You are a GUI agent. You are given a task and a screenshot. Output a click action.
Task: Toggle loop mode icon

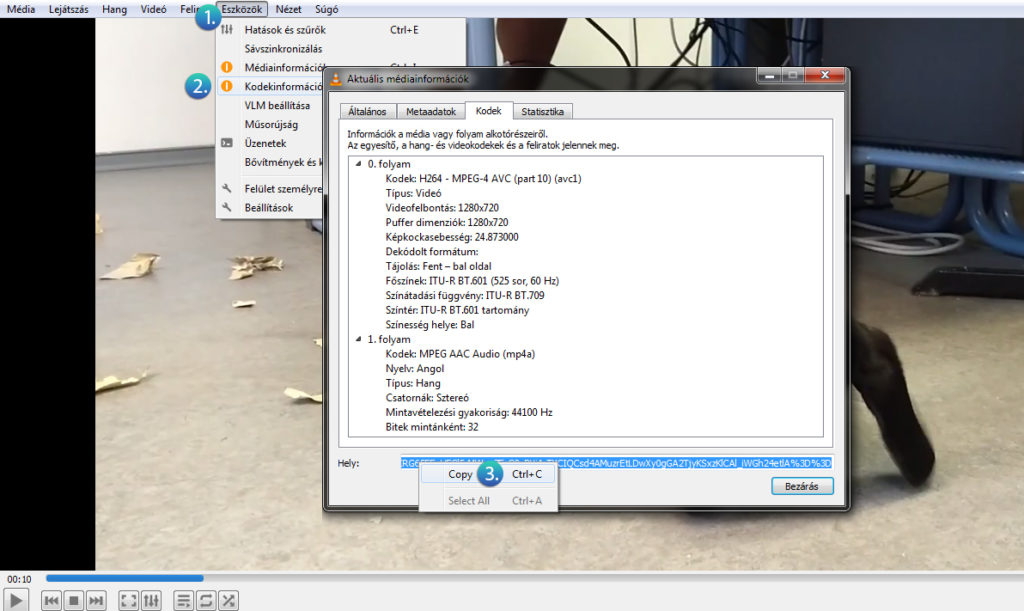click(206, 601)
